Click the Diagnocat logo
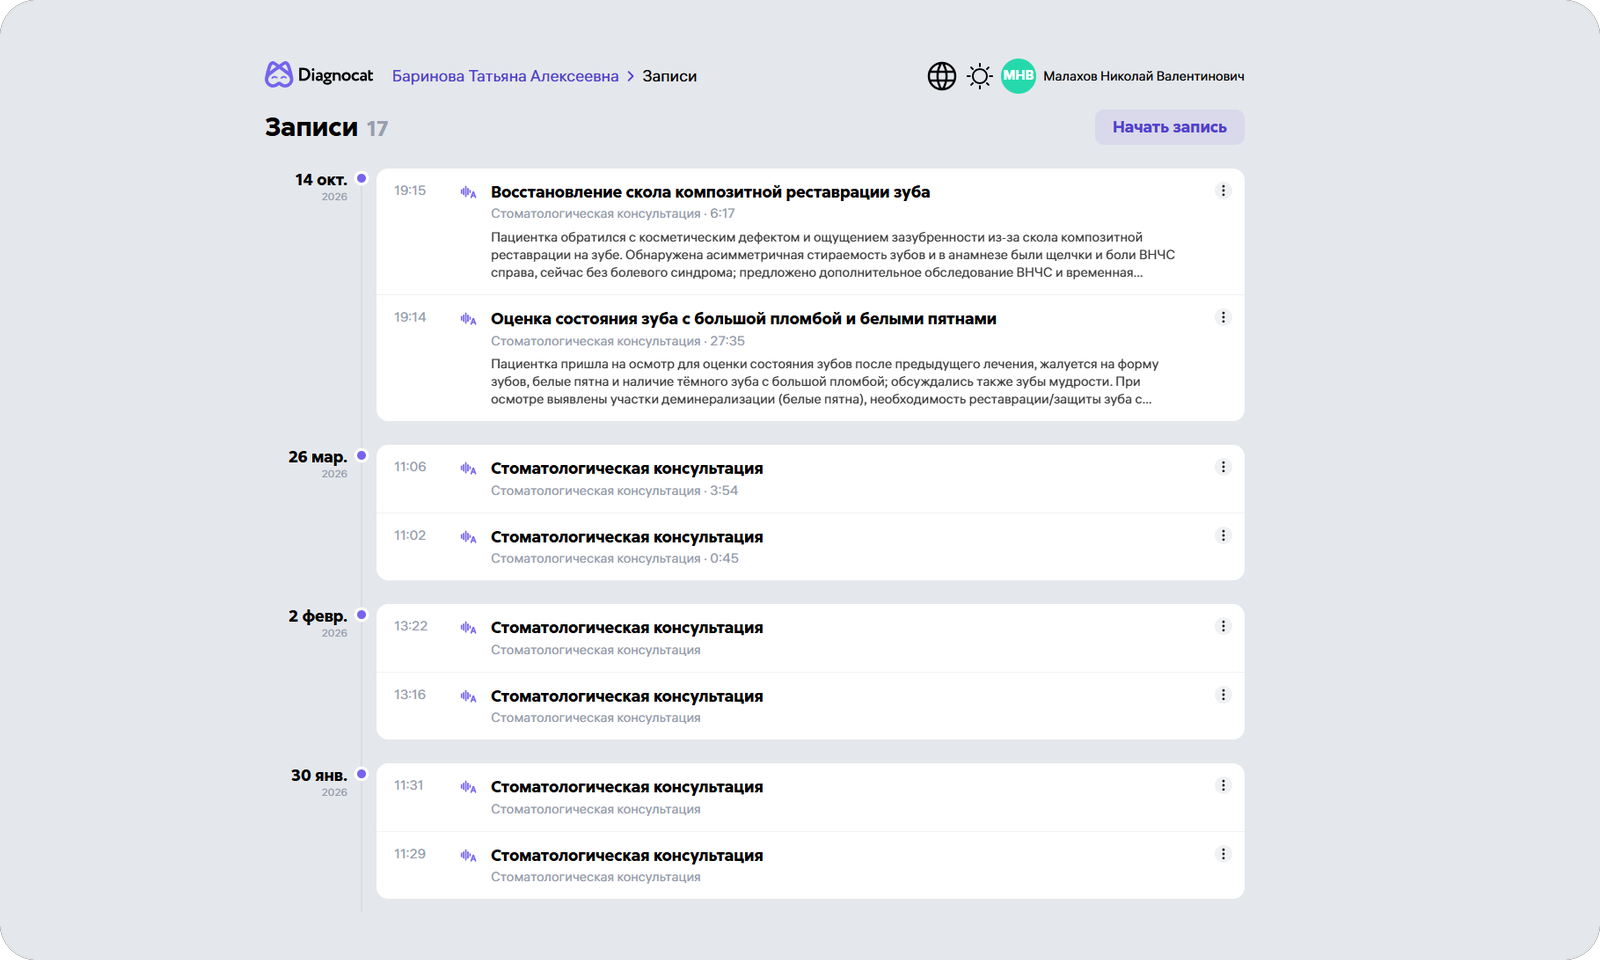1600x960 pixels. 319,75
